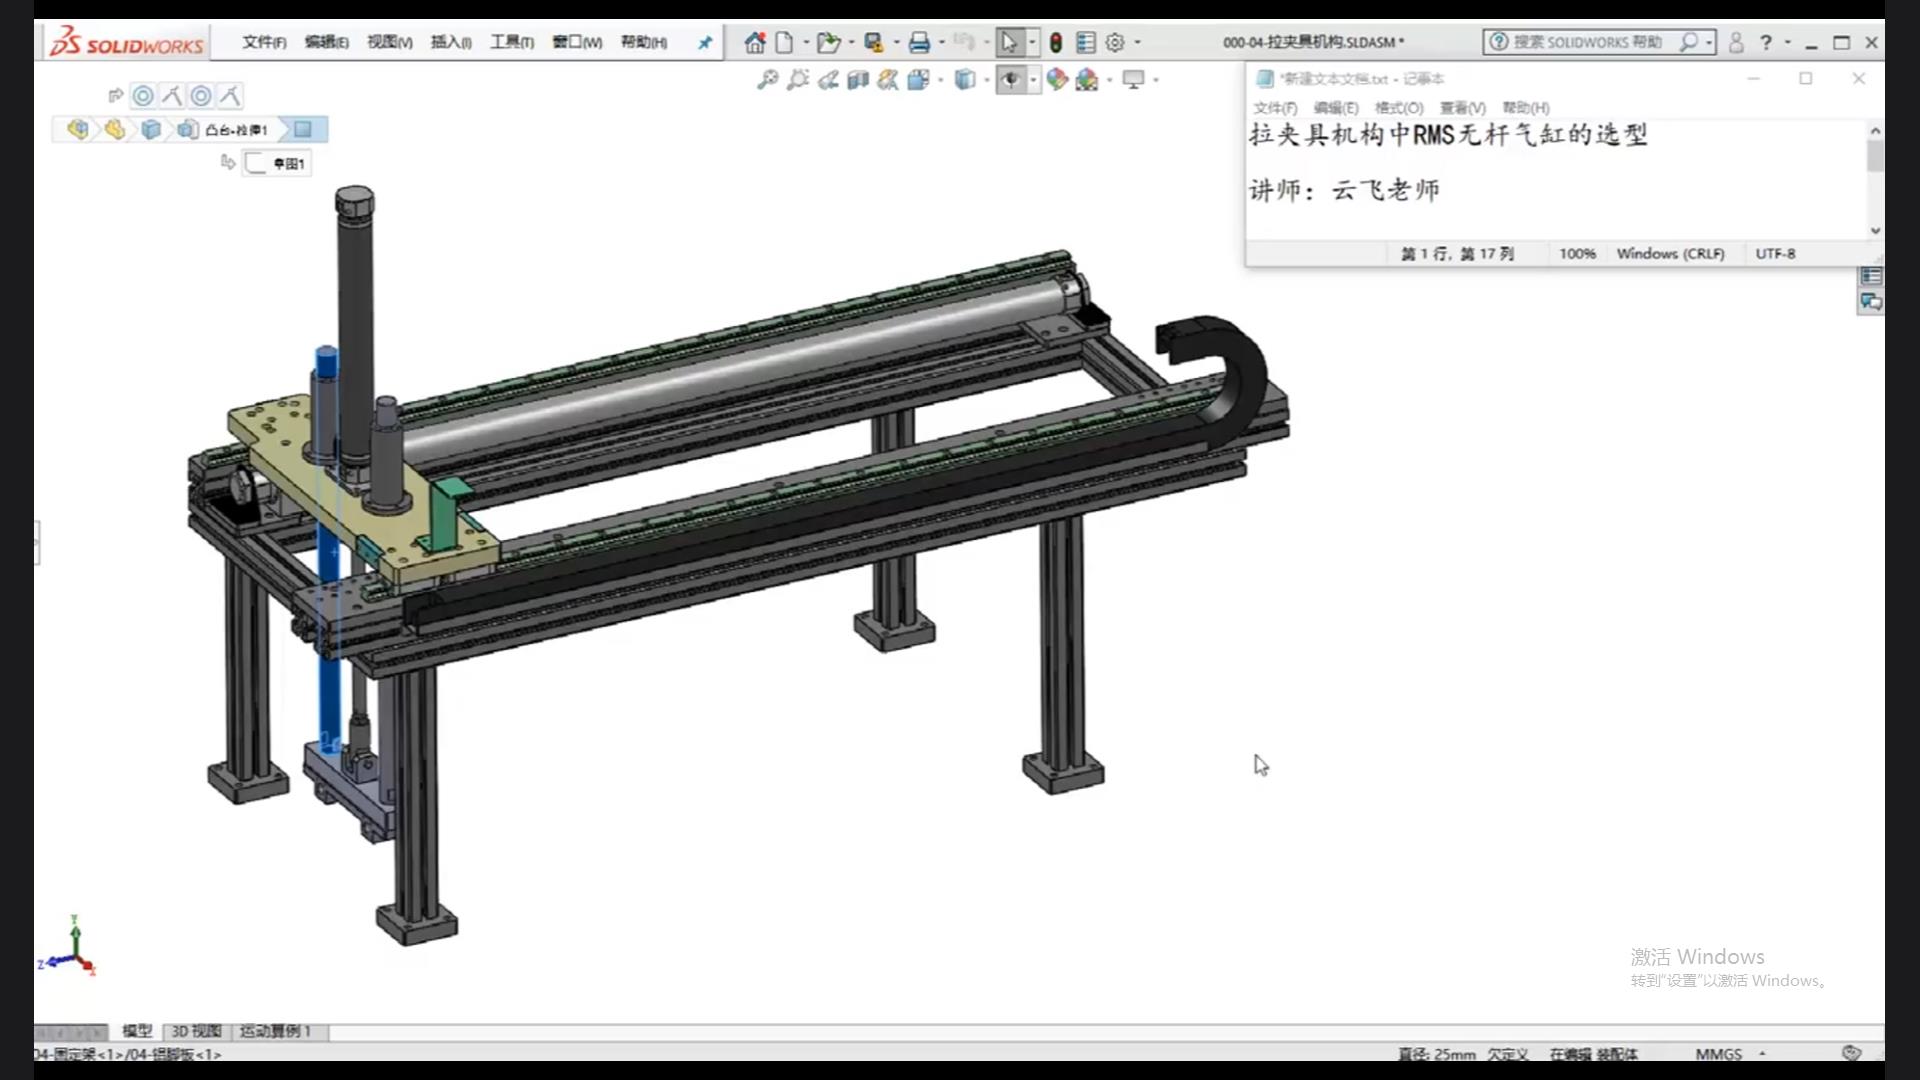Expand the Display Style dropdown arrow
The image size is (1920, 1080).
click(x=987, y=80)
